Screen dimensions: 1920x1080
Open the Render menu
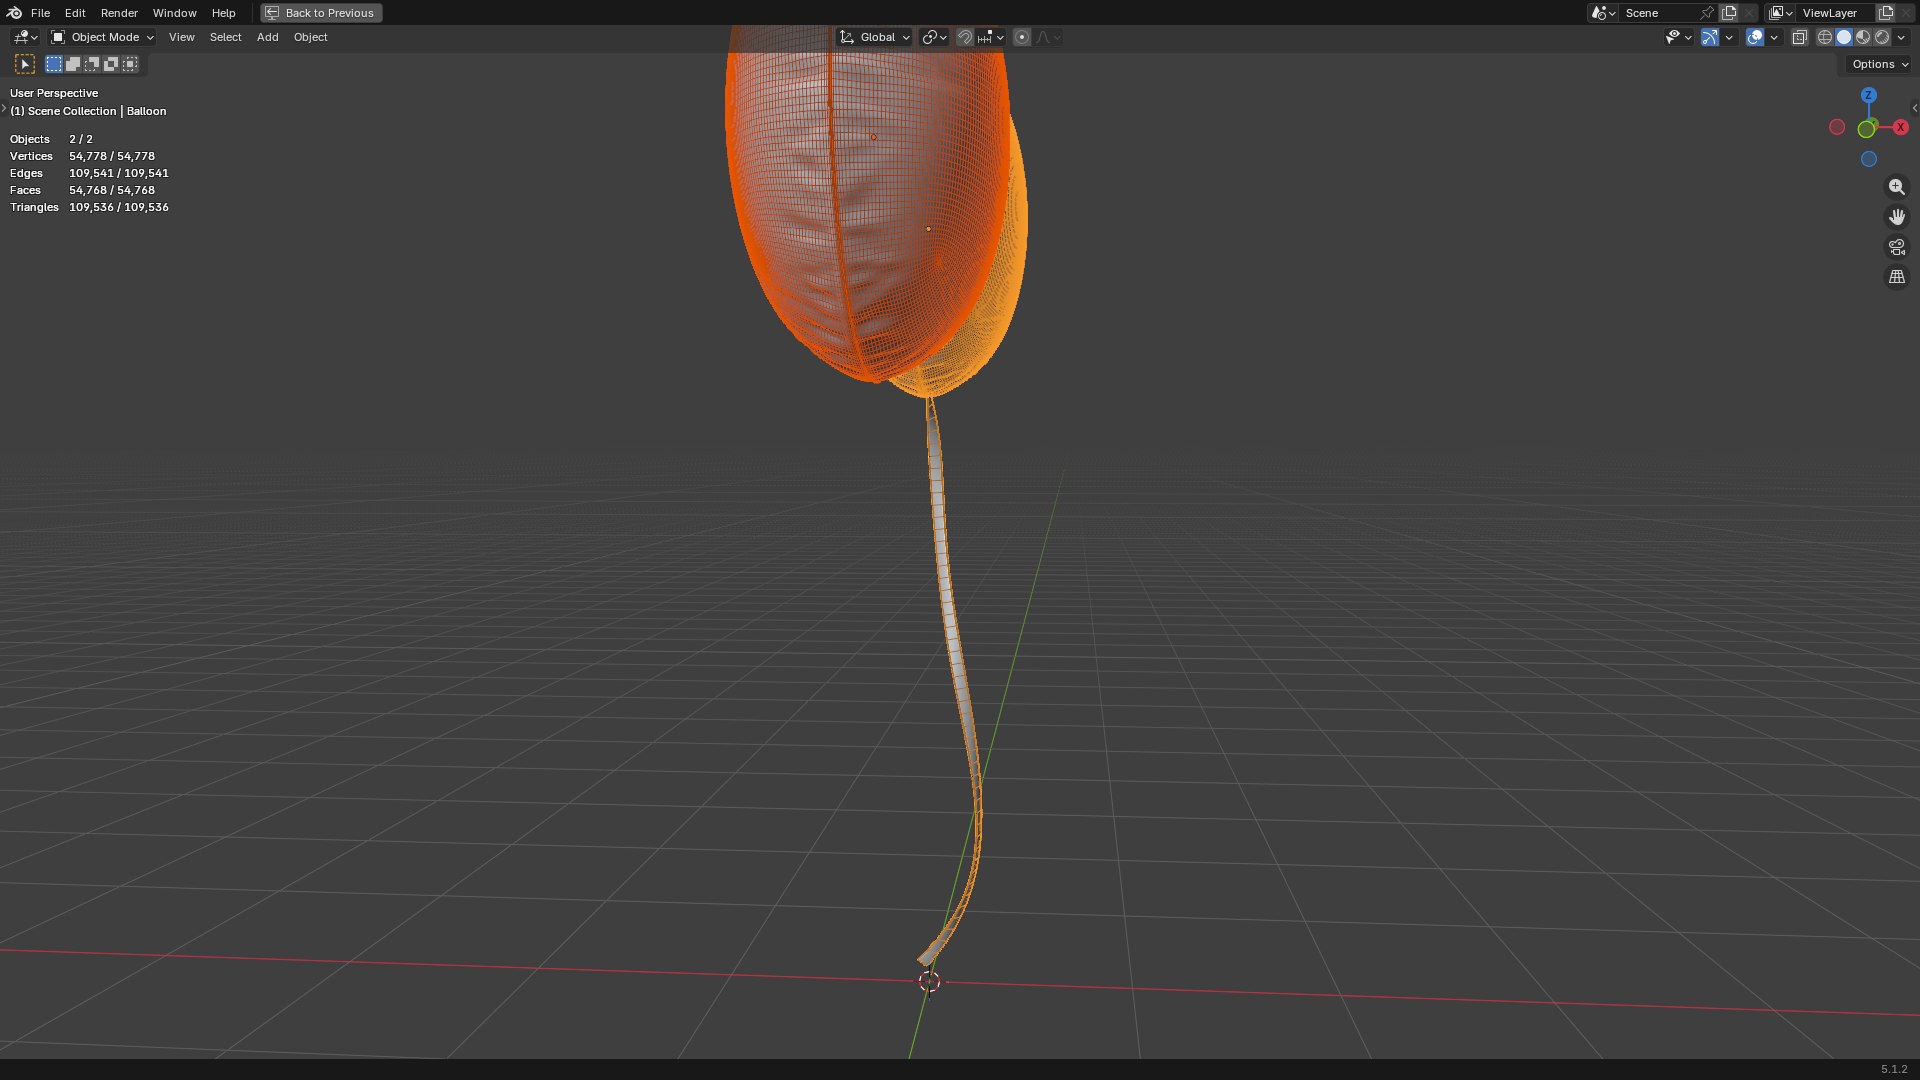coord(119,13)
